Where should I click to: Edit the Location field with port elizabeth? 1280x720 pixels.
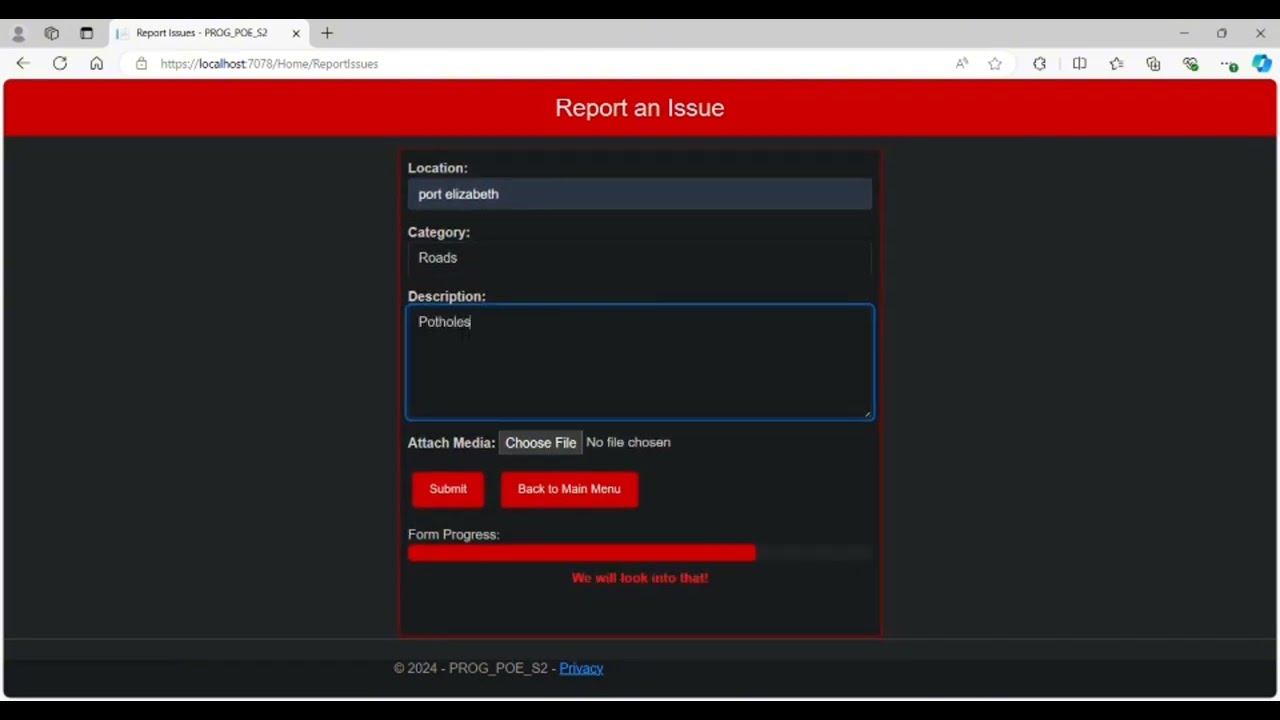[640, 194]
